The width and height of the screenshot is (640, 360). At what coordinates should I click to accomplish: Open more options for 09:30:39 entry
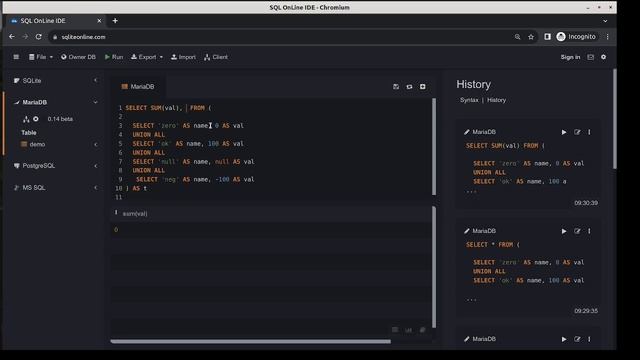click(589, 132)
